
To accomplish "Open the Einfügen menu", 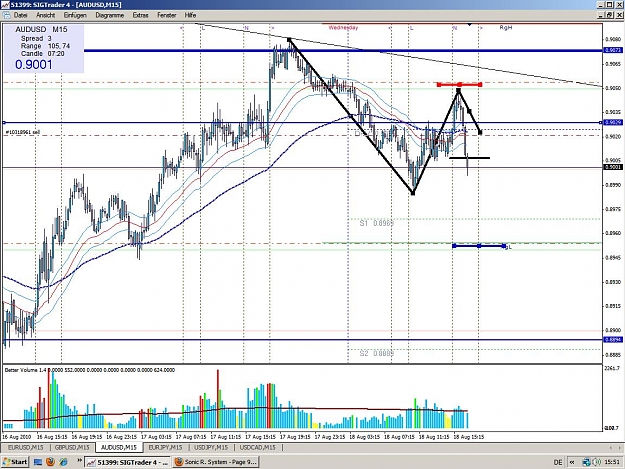I will coord(75,15).
